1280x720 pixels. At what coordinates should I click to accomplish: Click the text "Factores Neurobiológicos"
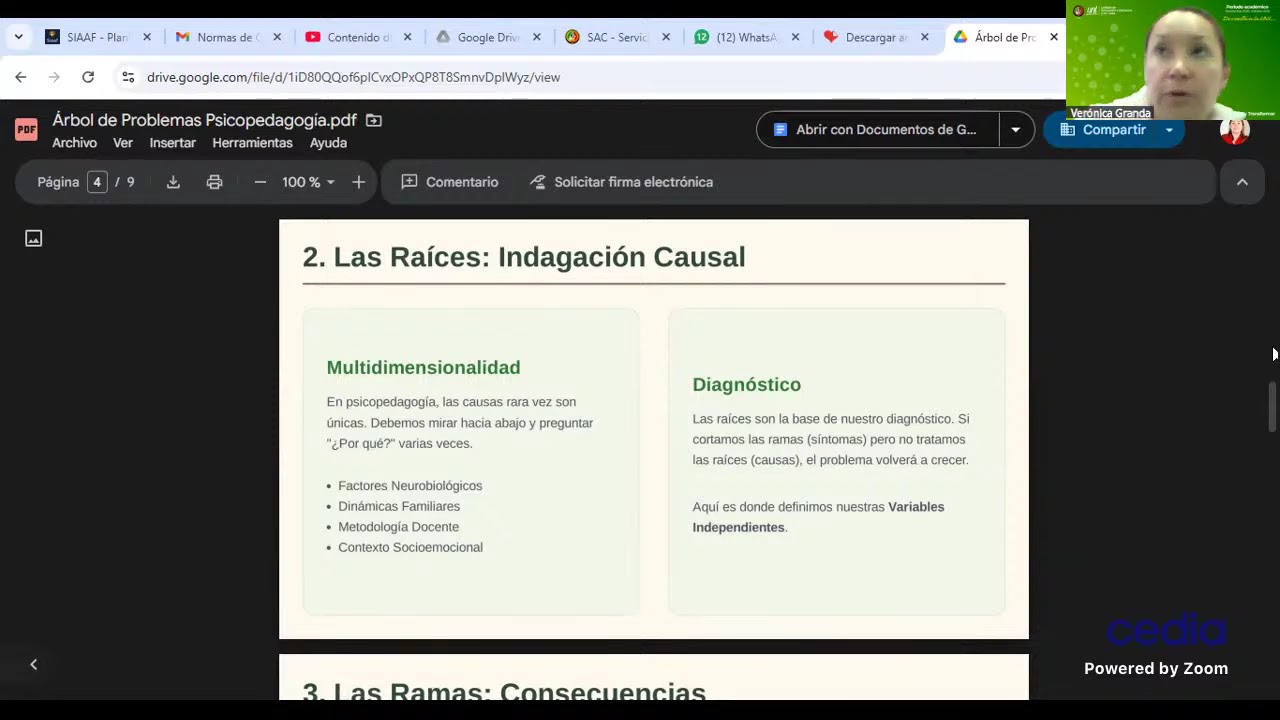410,486
